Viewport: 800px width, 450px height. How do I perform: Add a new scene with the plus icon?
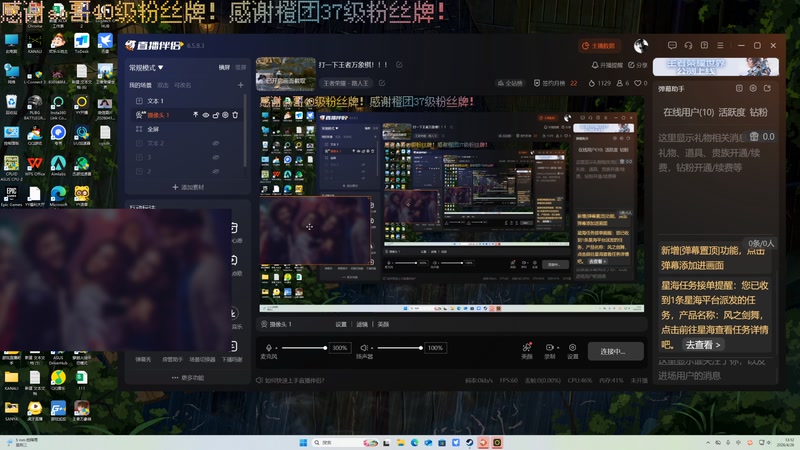(x=240, y=85)
